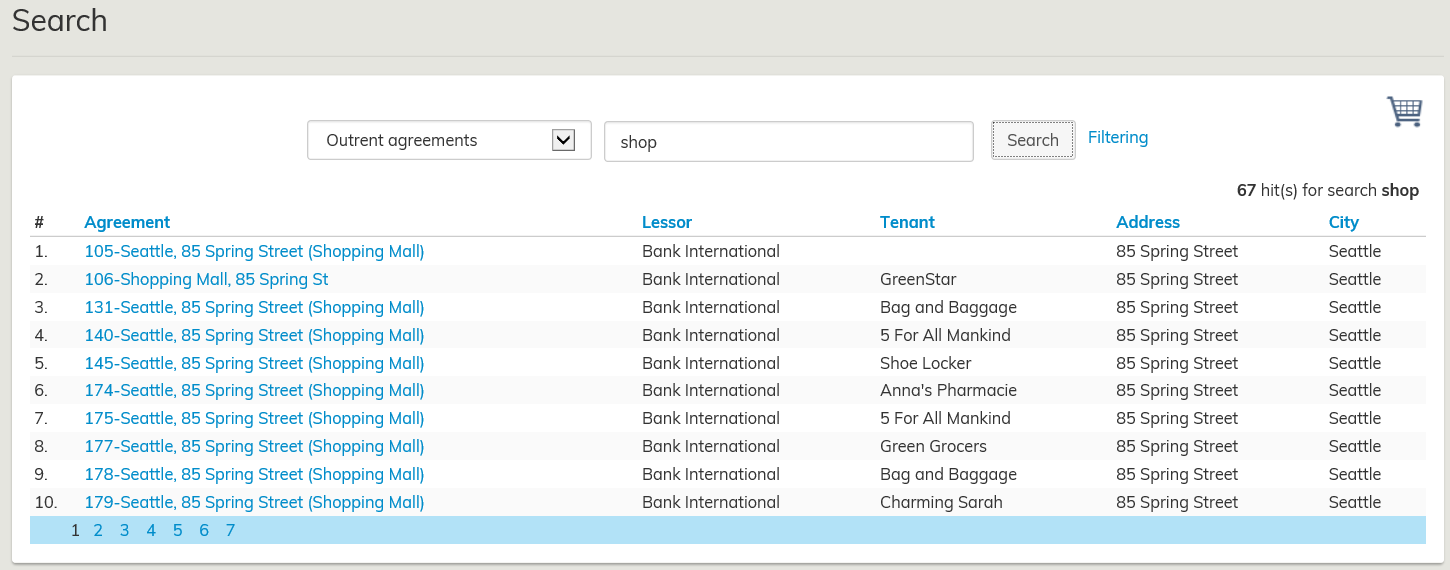Jump to last results page 7
Viewport: 1450px width, 570px height.
point(230,531)
